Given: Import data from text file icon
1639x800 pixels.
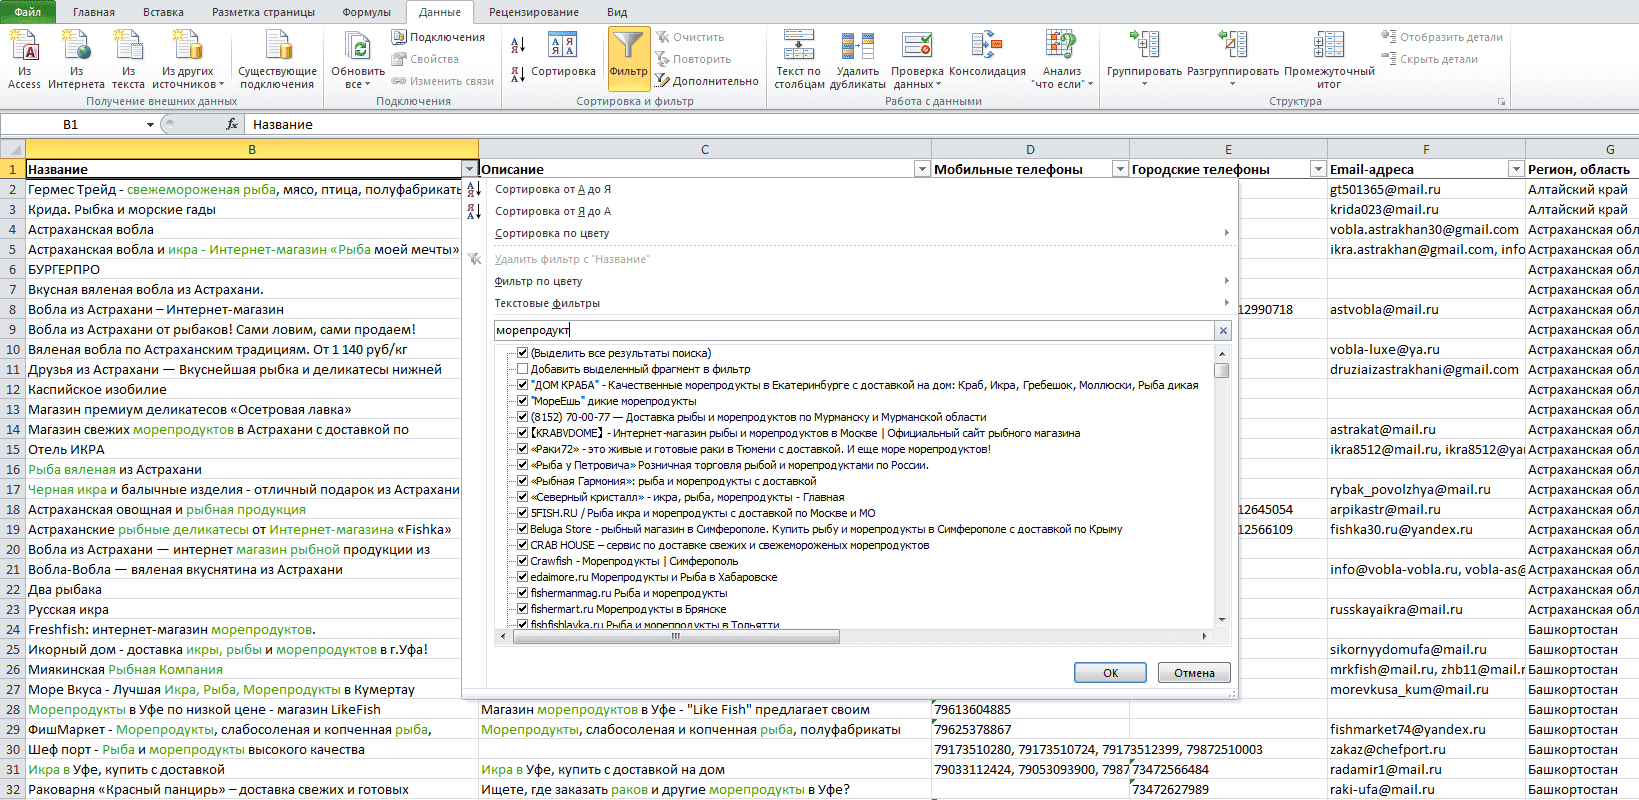Looking at the screenshot, I should [x=128, y=60].
